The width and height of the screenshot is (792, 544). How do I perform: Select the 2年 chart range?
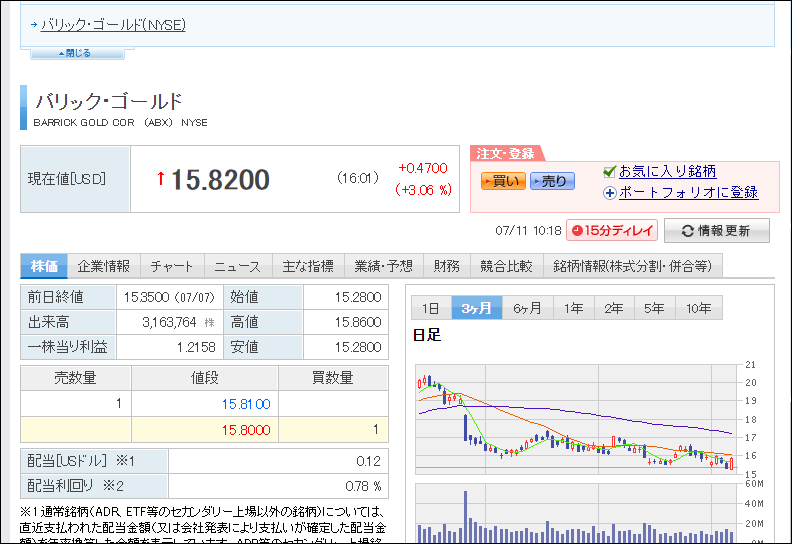[614, 308]
